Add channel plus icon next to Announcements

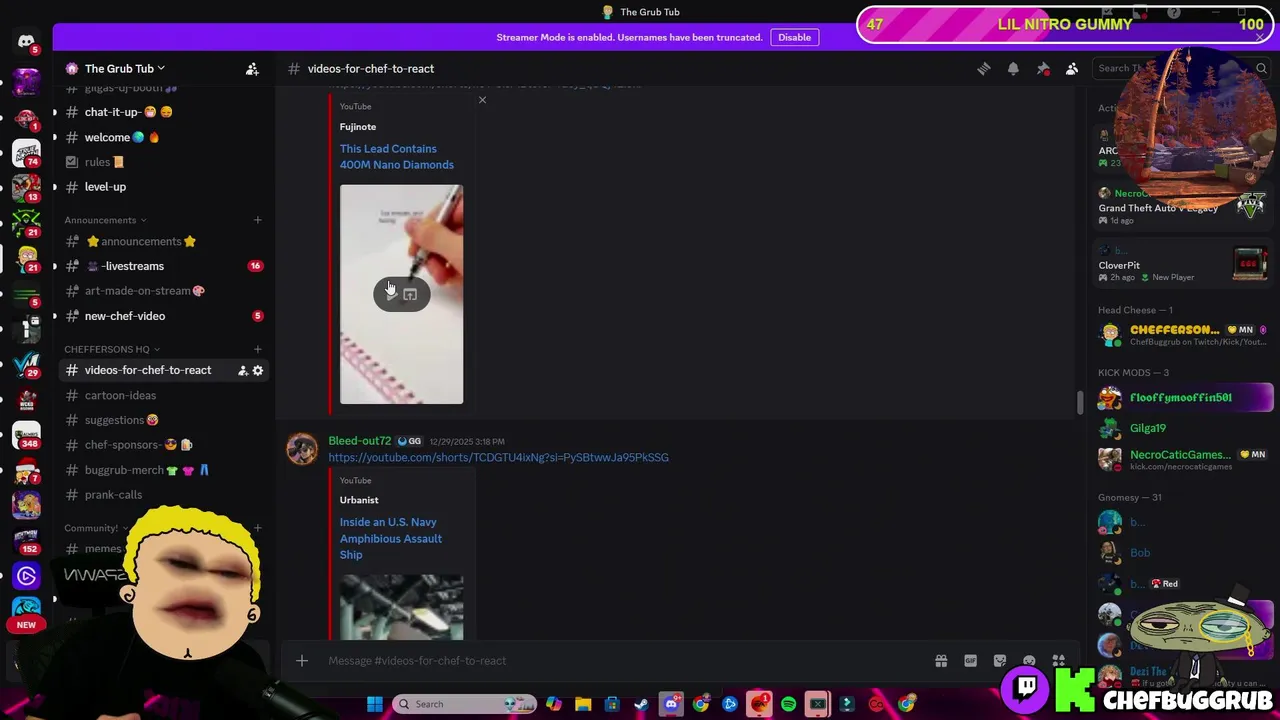point(257,220)
